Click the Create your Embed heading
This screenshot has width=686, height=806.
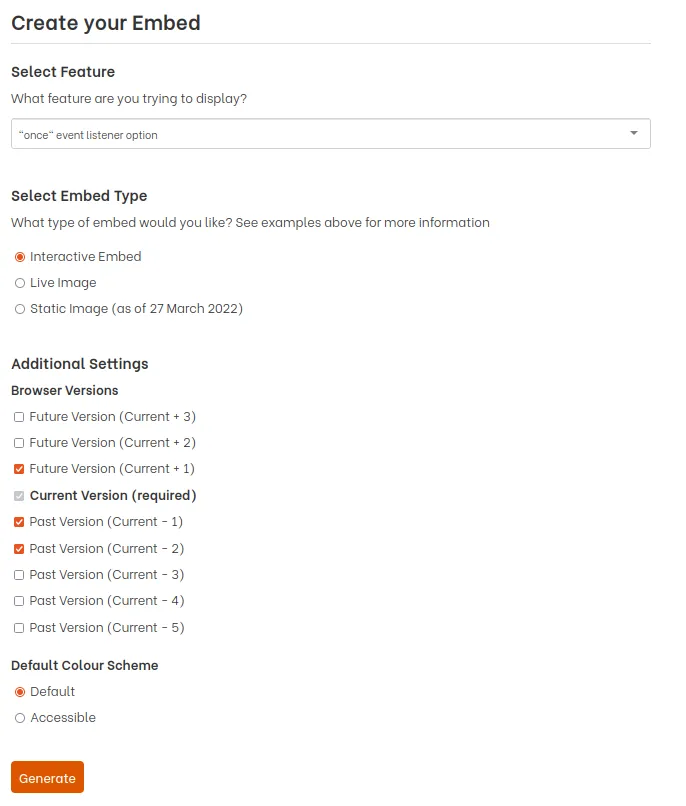click(105, 22)
